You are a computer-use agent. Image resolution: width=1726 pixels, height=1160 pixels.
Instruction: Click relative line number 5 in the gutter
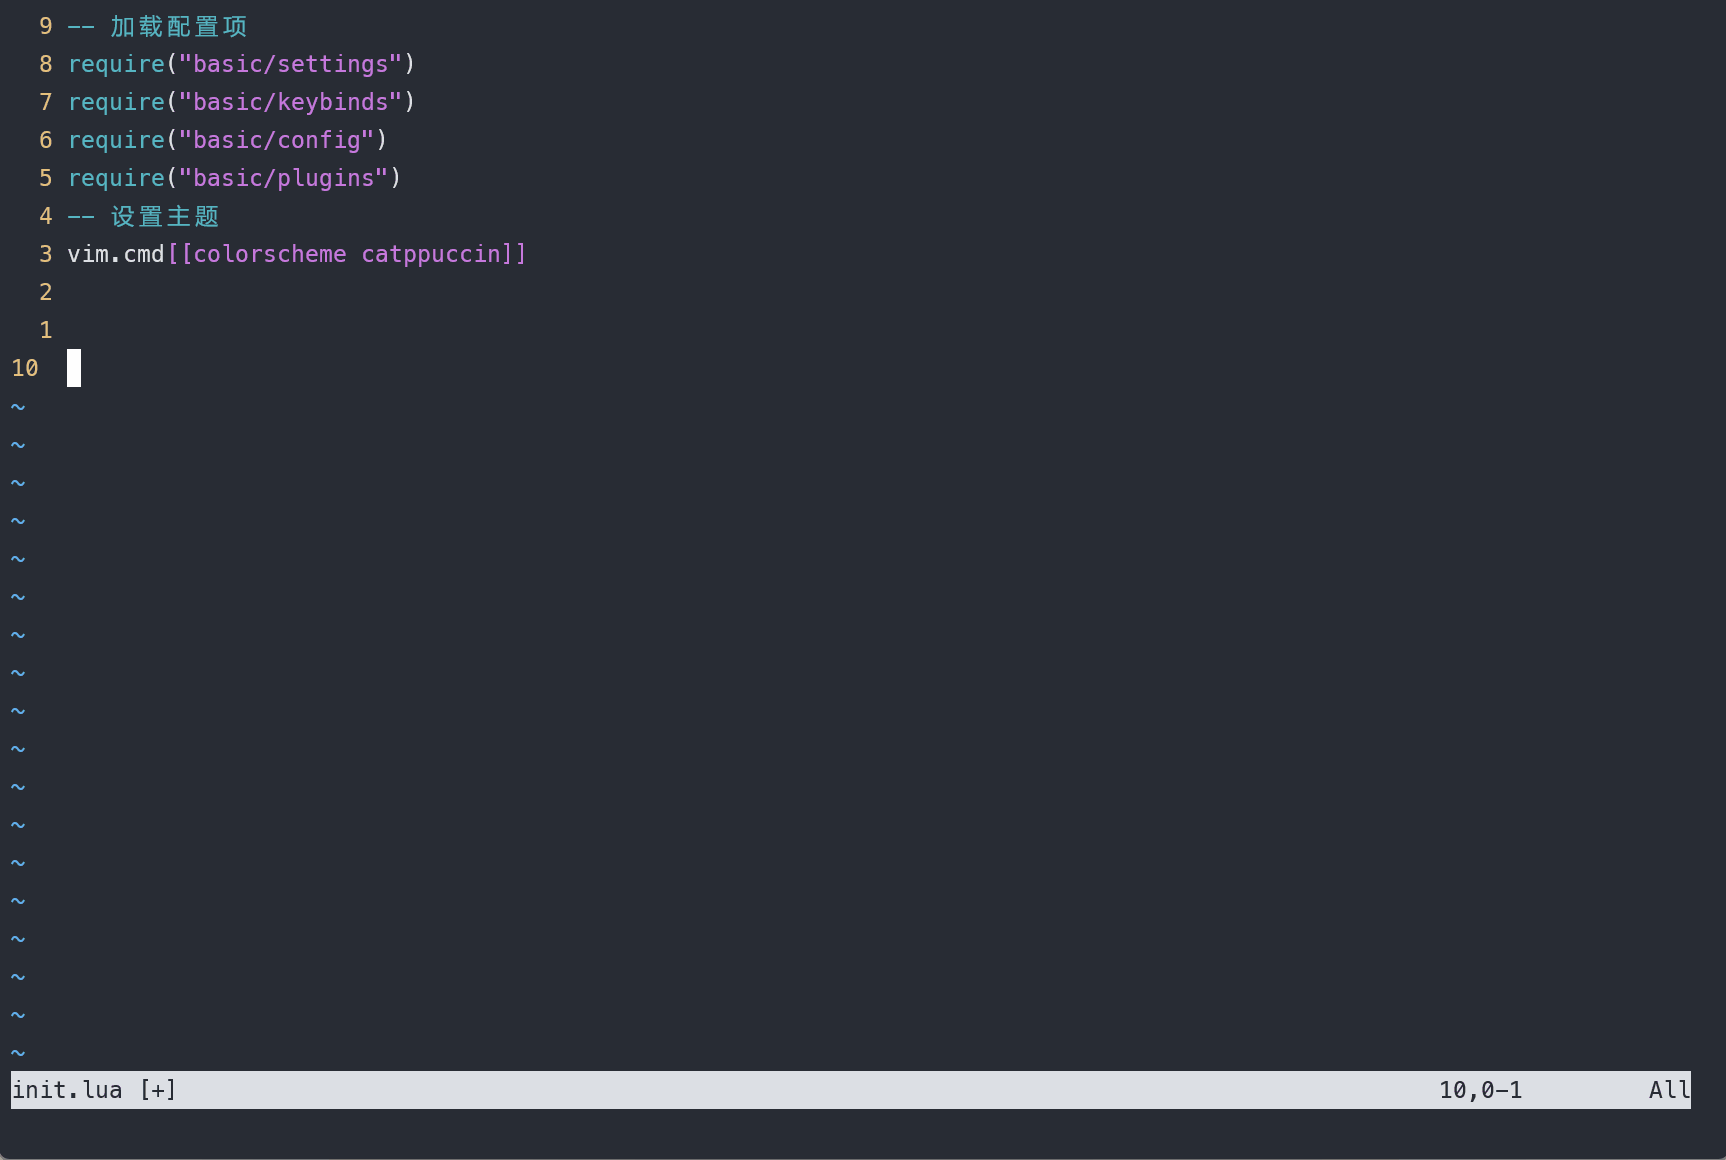[45, 178]
